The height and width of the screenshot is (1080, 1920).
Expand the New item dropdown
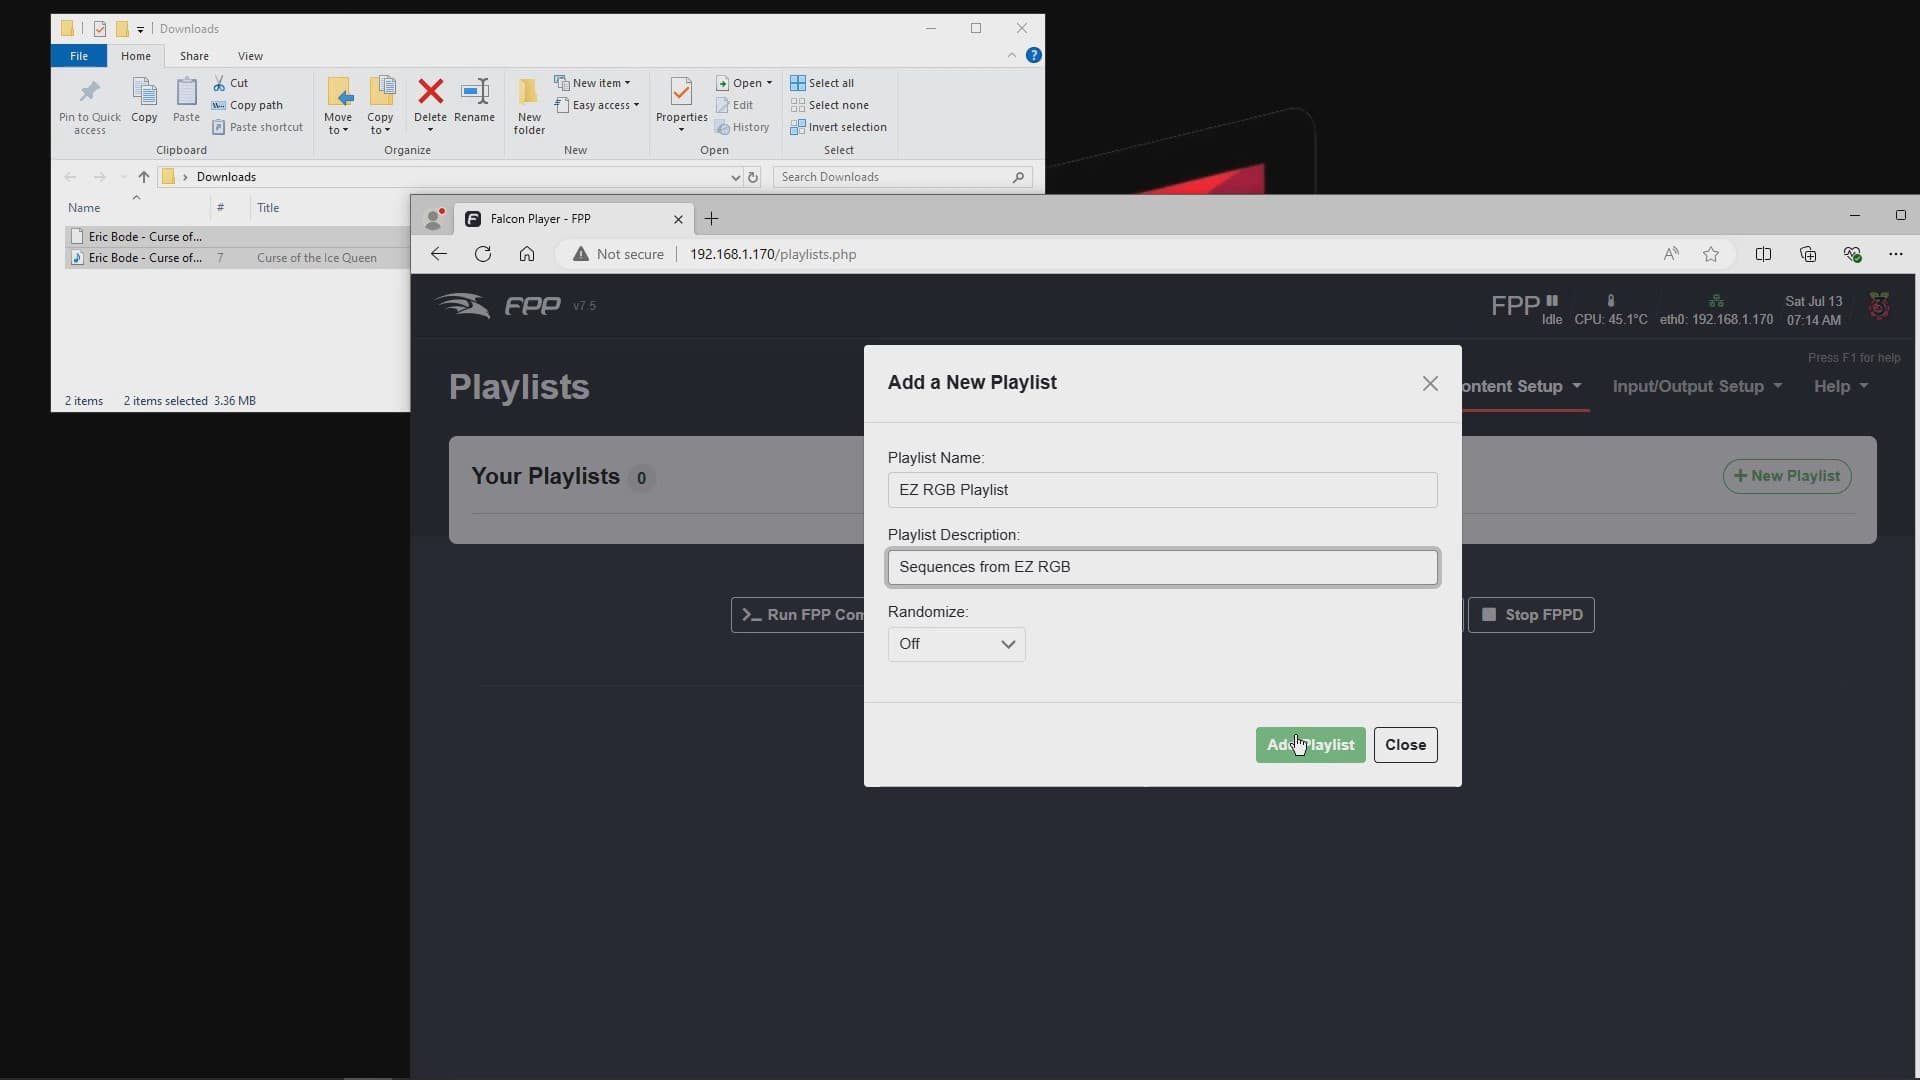593,83
